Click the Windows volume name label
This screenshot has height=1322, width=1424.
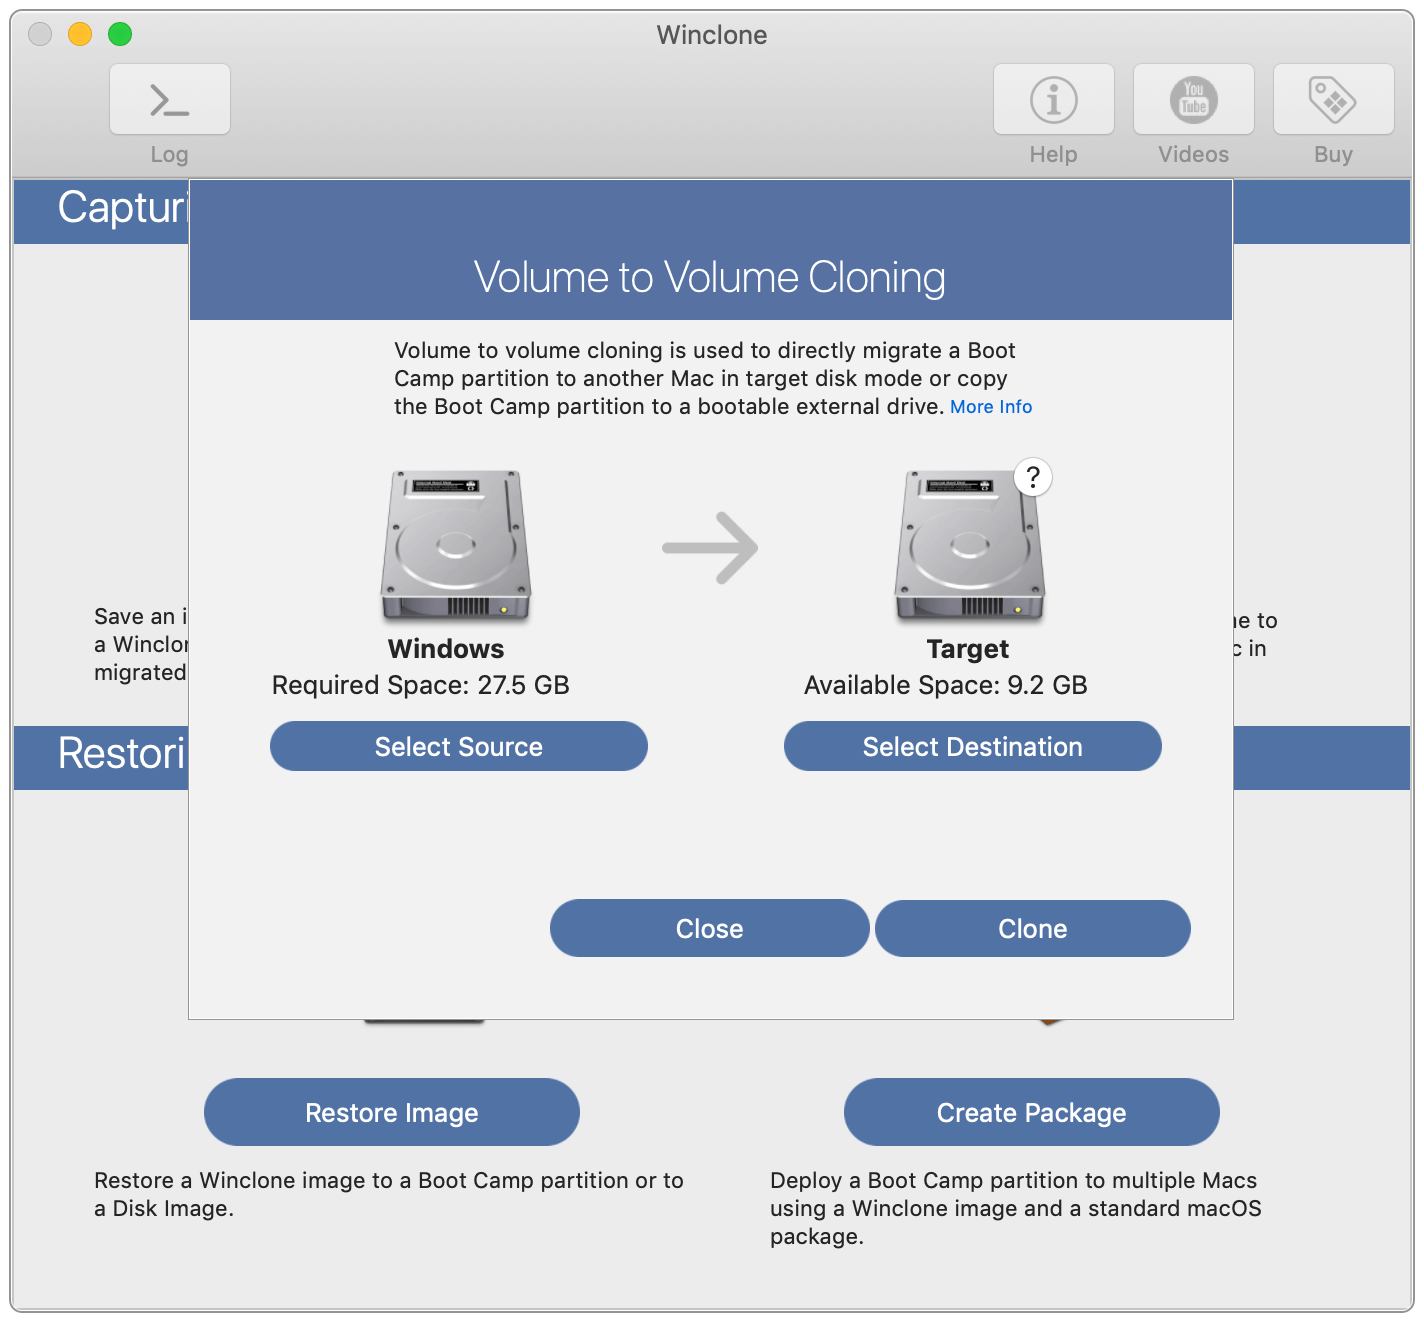(x=446, y=649)
